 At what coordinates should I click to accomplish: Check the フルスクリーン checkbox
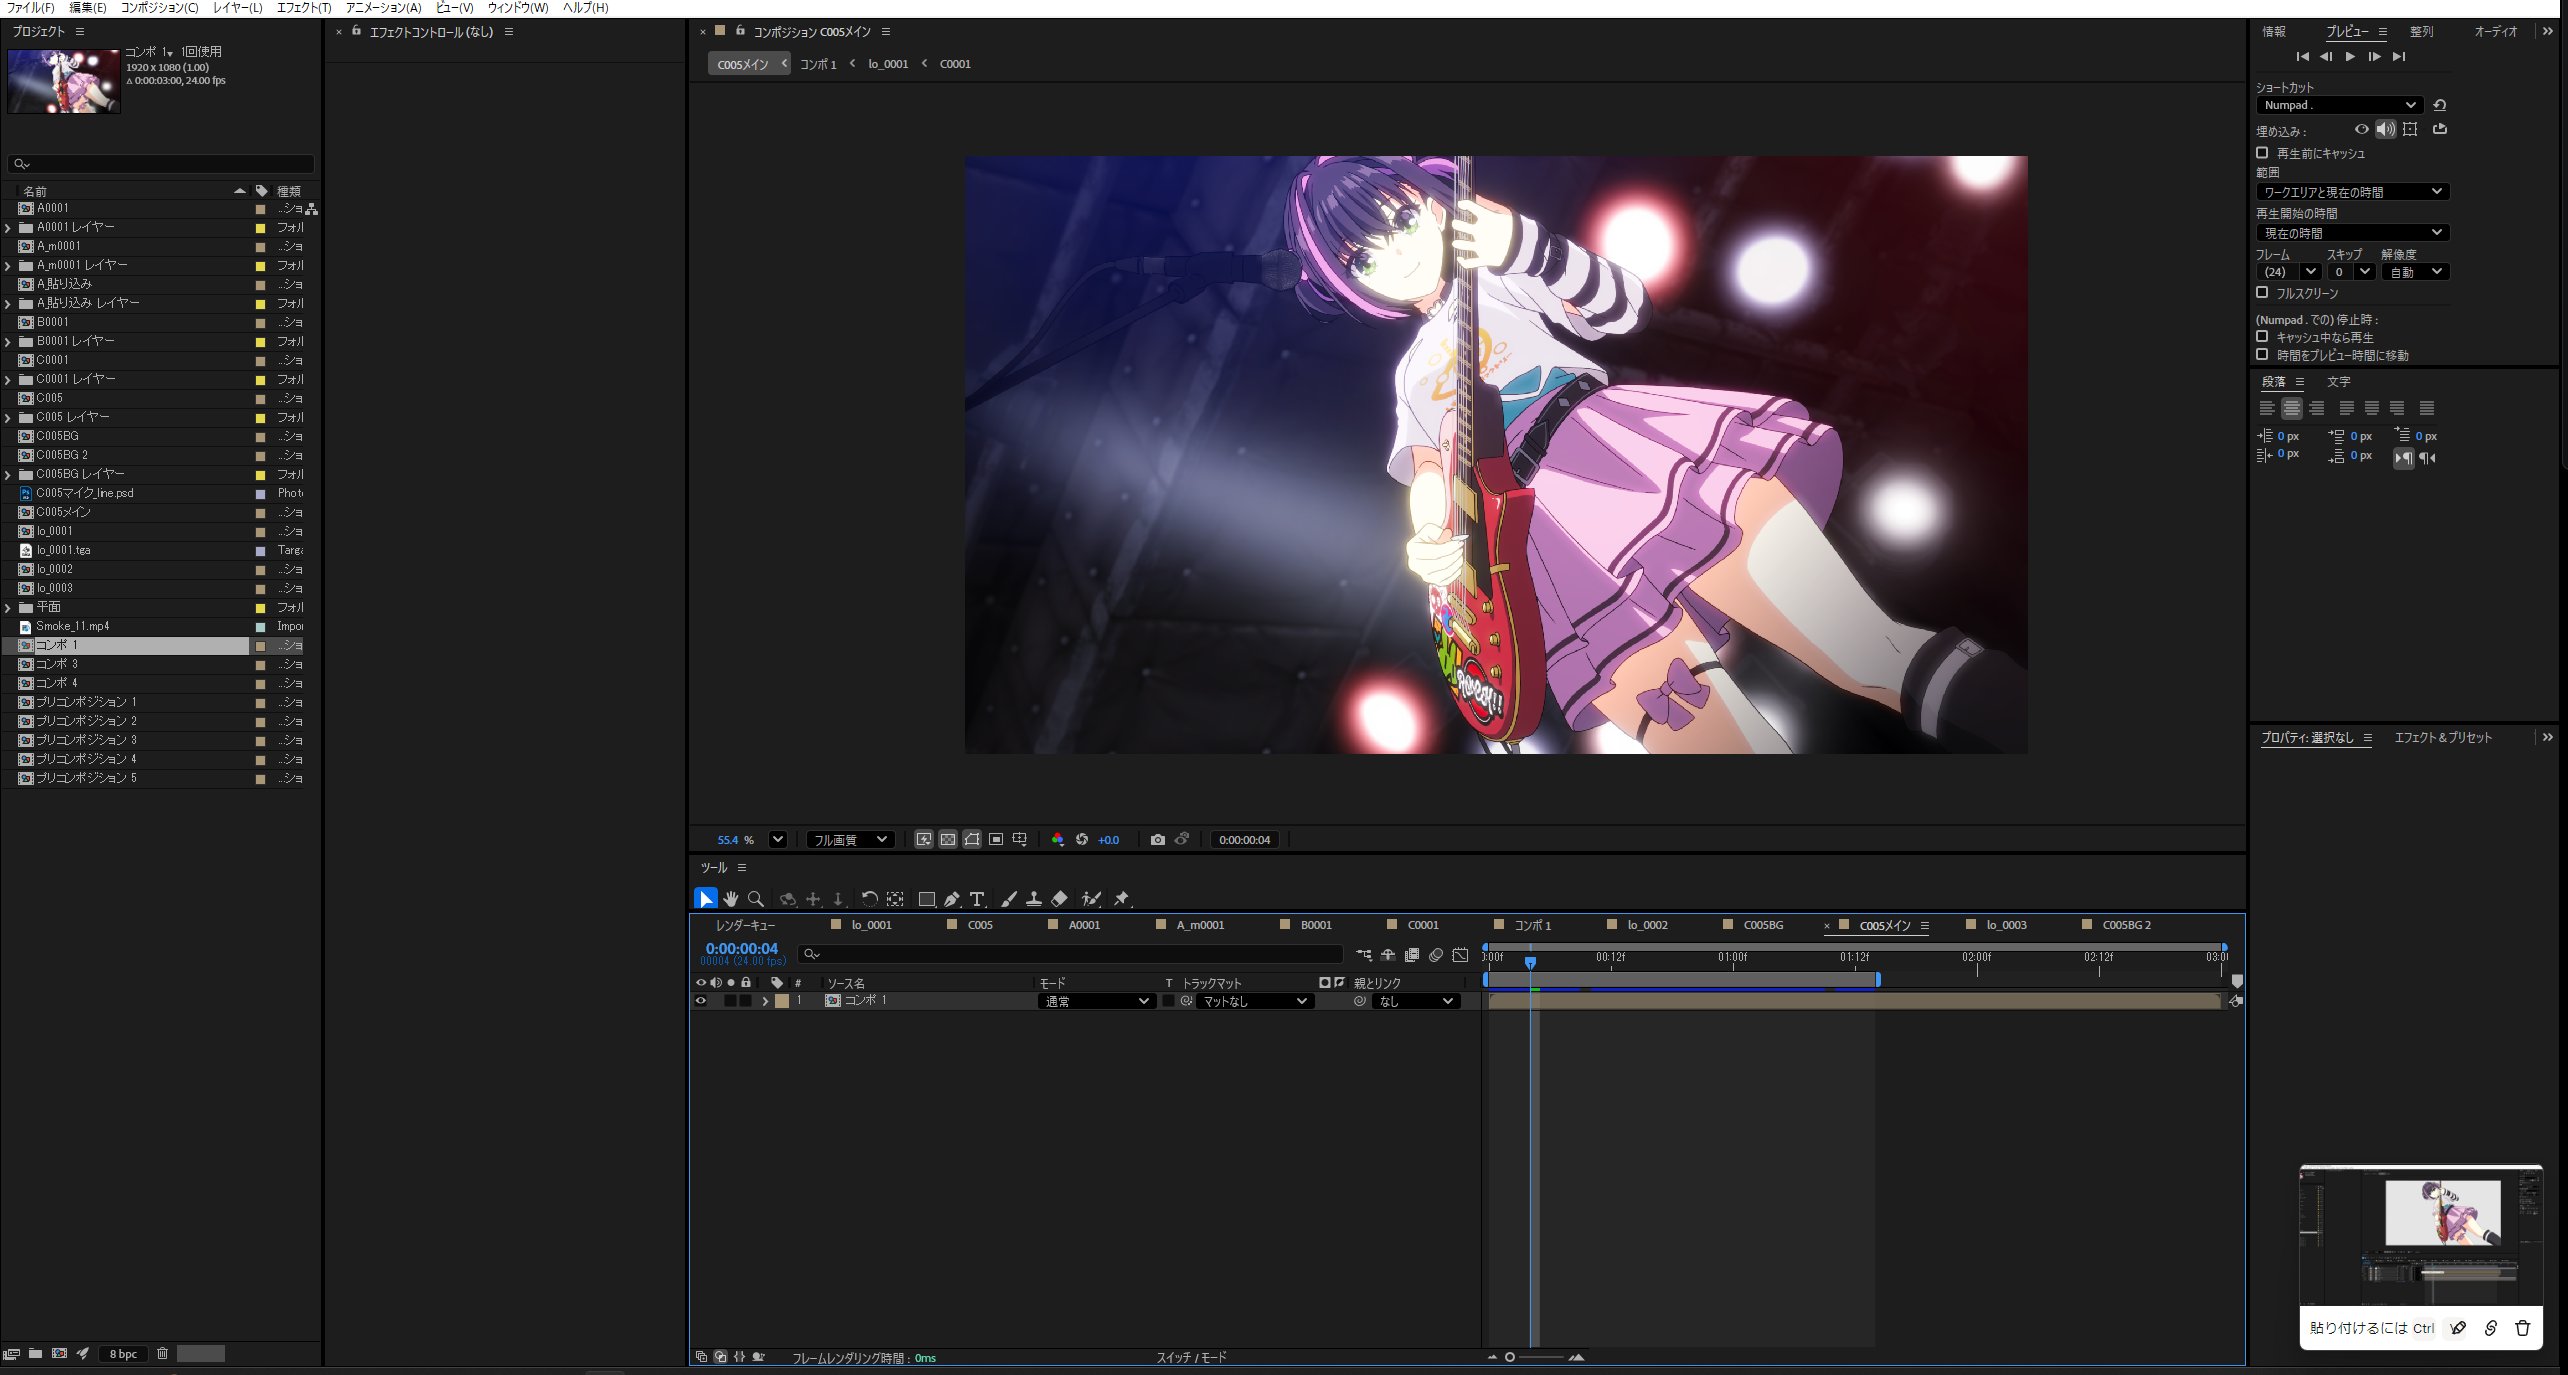click(2262, 293)
